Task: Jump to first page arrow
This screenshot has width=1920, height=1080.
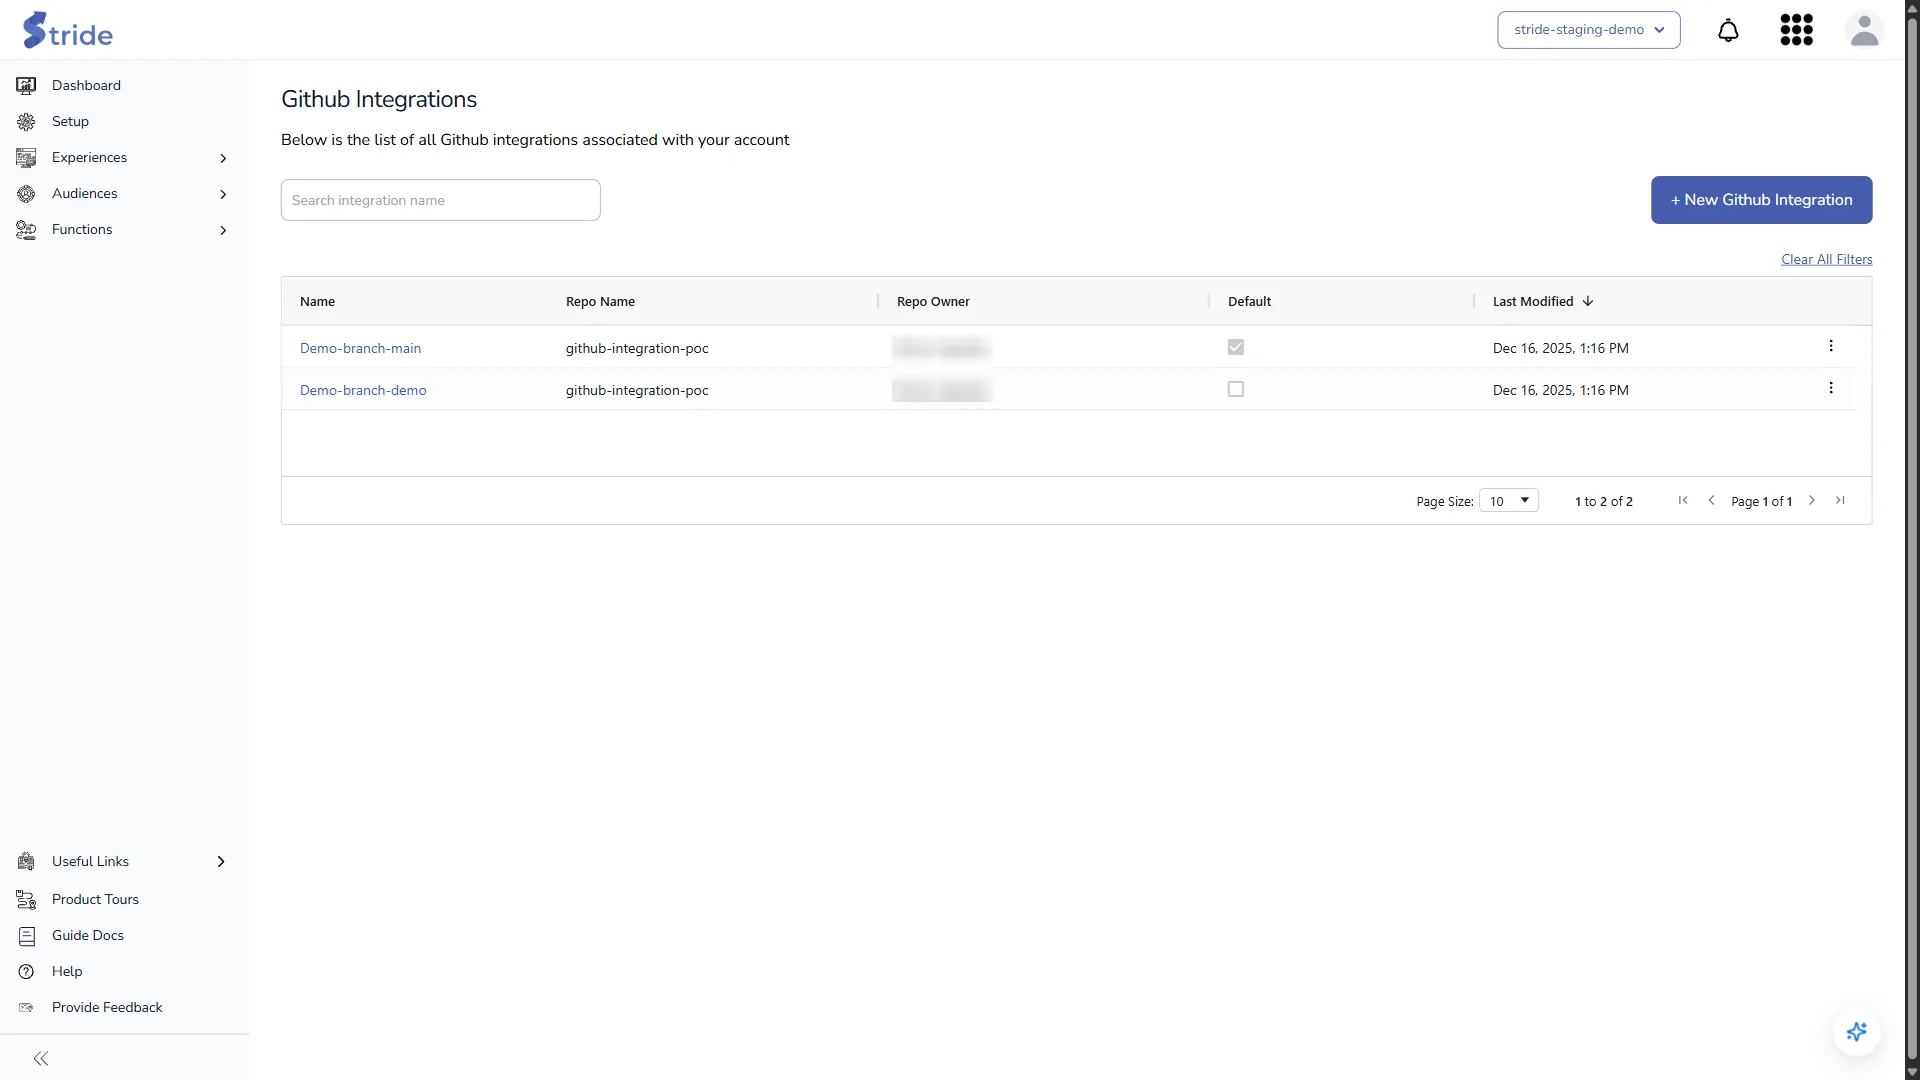Action: pyautogui.click(x=1683, y=500)
